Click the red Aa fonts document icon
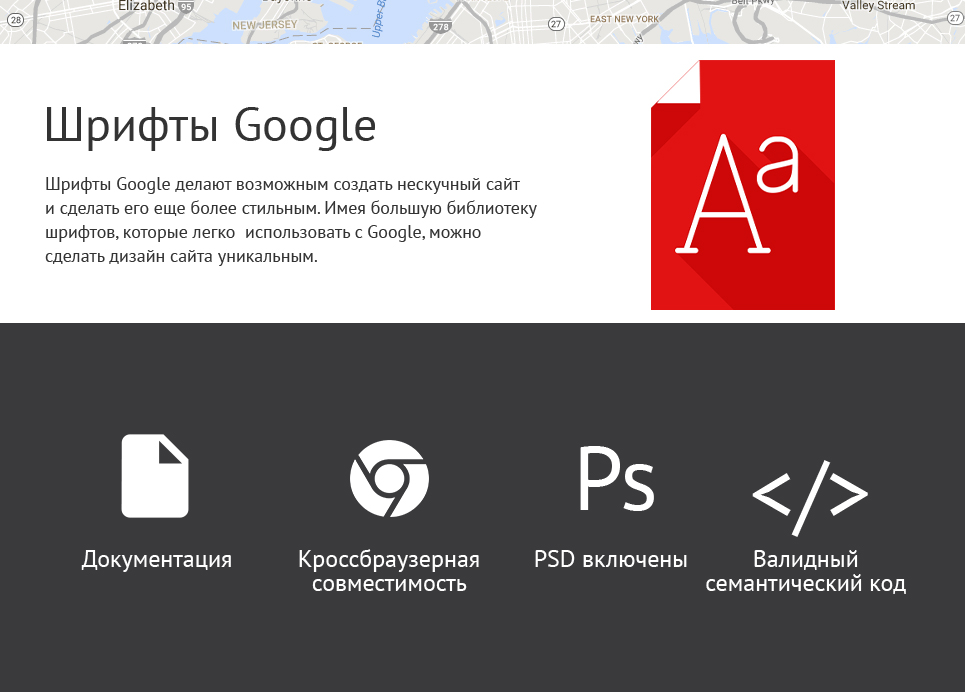 [x=743, y=185]
